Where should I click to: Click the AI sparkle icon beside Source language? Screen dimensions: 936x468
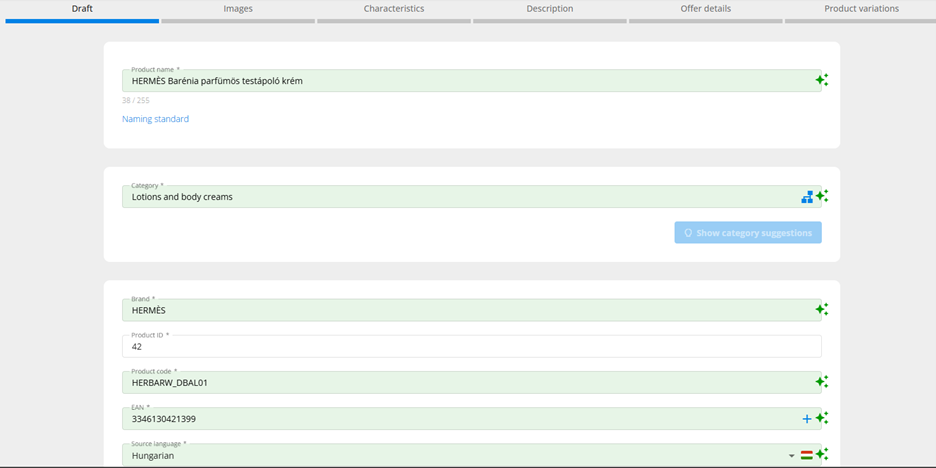coord(822,454)
